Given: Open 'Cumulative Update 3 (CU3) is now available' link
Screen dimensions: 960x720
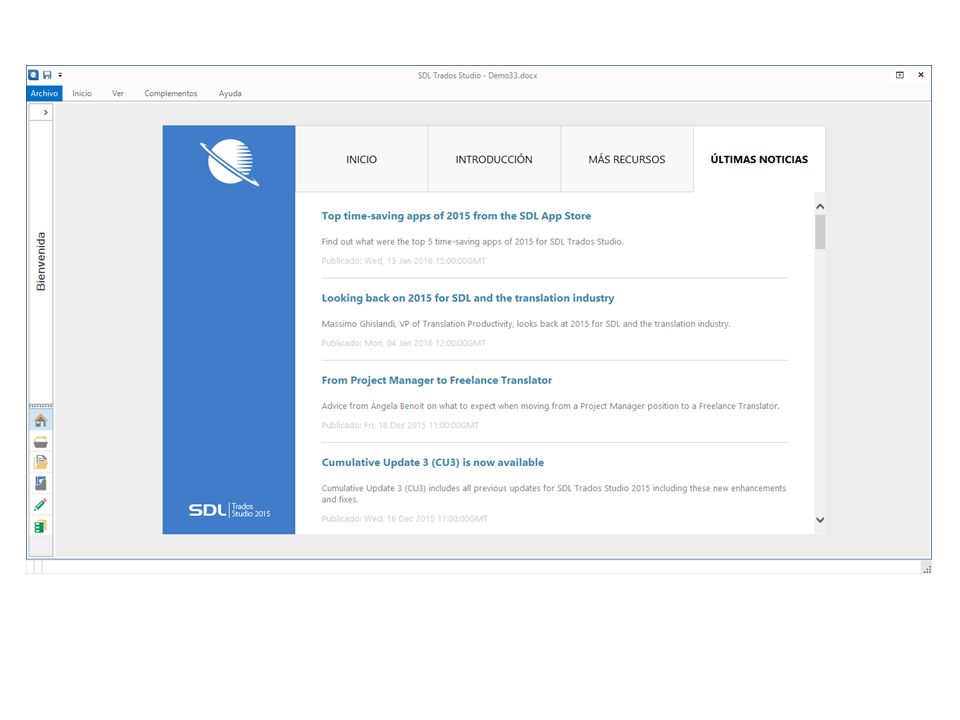Looking at the screenshot, I should coord(433,462).
